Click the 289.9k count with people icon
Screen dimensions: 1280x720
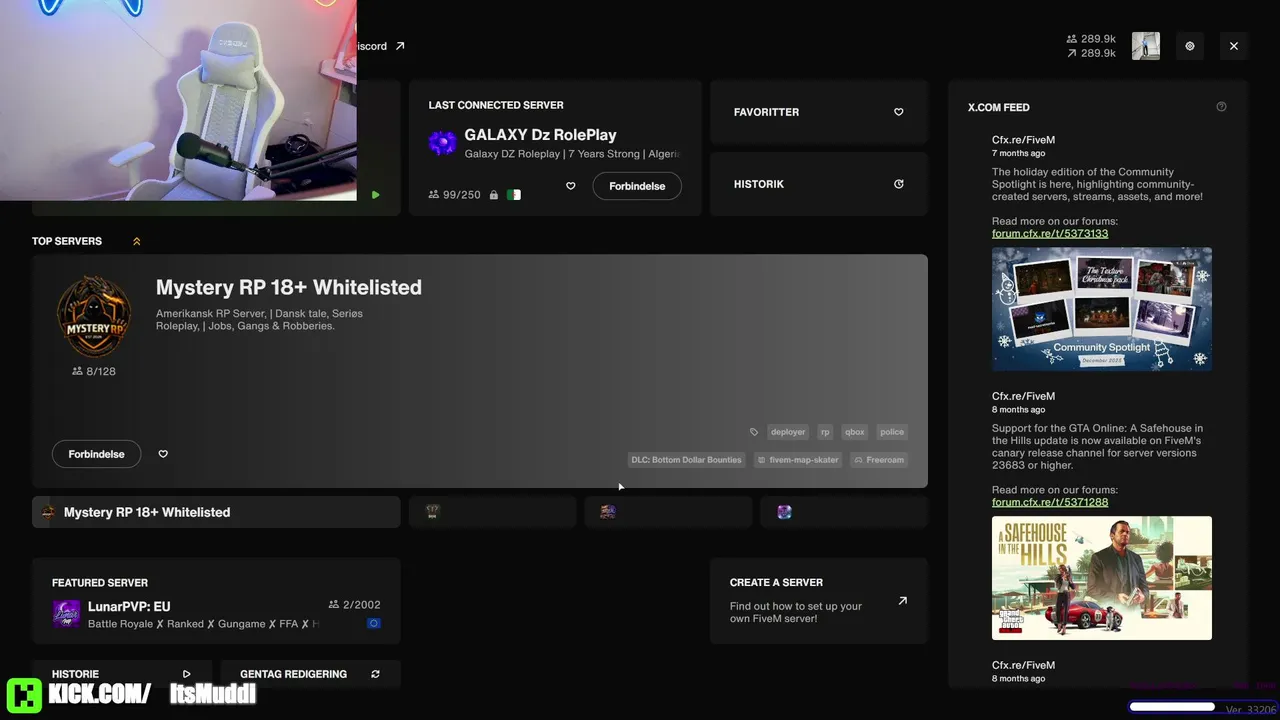tap(1092, 39)
